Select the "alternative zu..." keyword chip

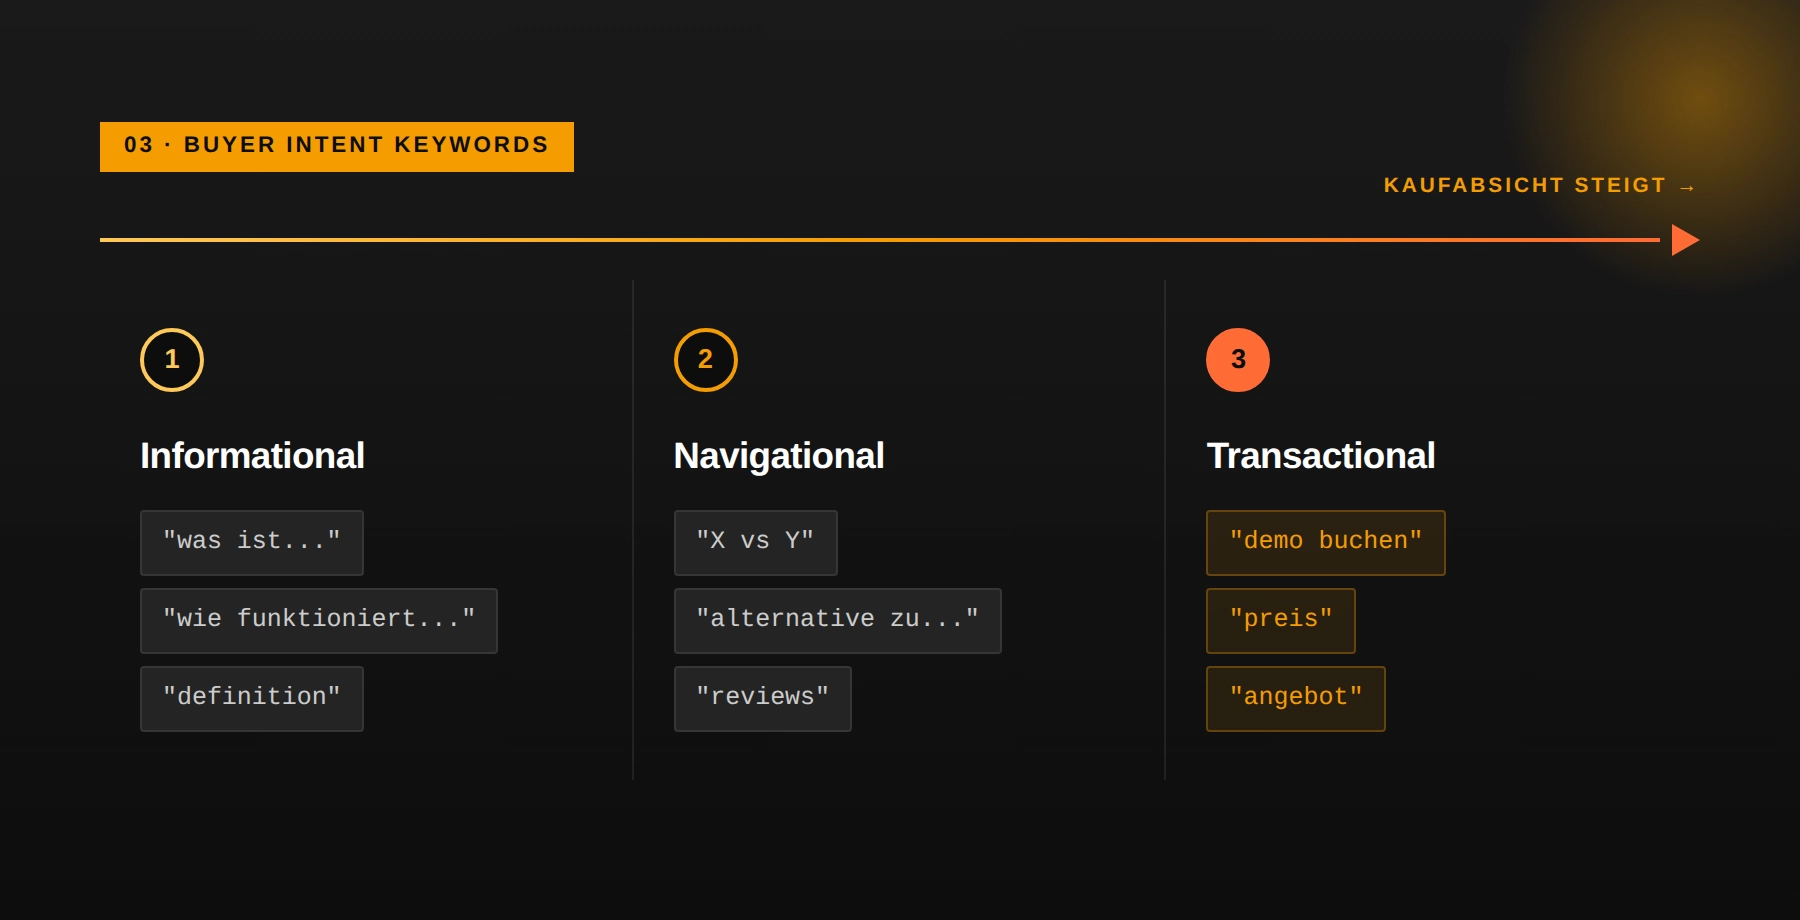[838, 621]
